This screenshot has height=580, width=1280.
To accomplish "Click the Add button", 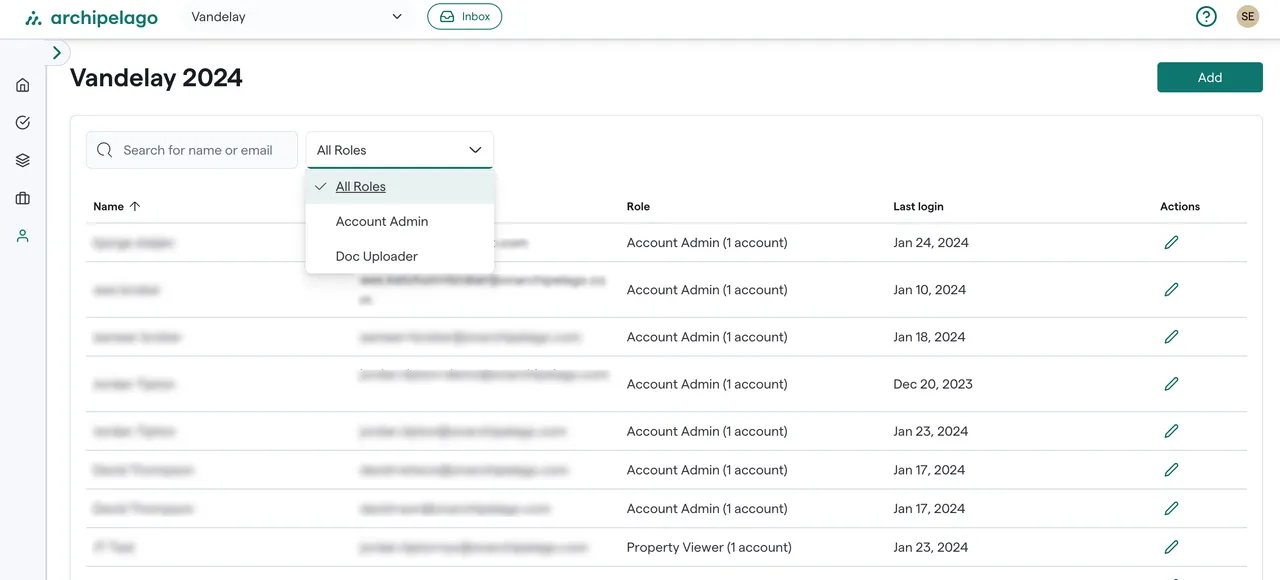I will coord(1209,77).
